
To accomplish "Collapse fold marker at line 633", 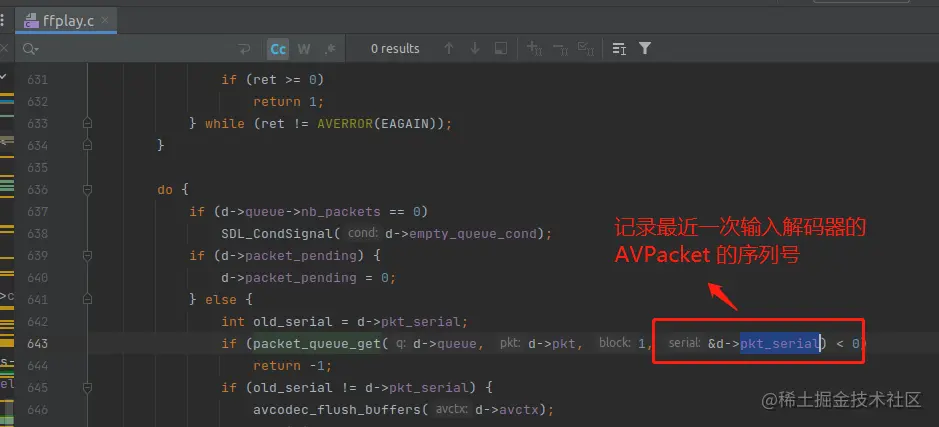I will (87, 123).
